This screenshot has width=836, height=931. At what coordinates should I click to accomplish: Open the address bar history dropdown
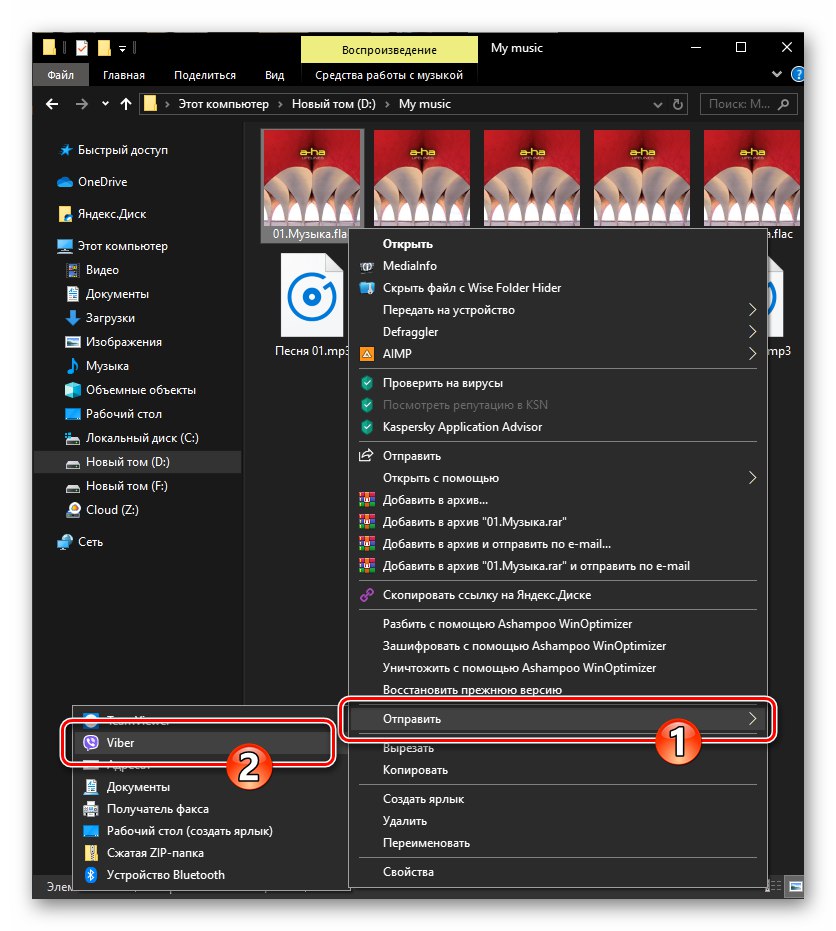[657, 105]
